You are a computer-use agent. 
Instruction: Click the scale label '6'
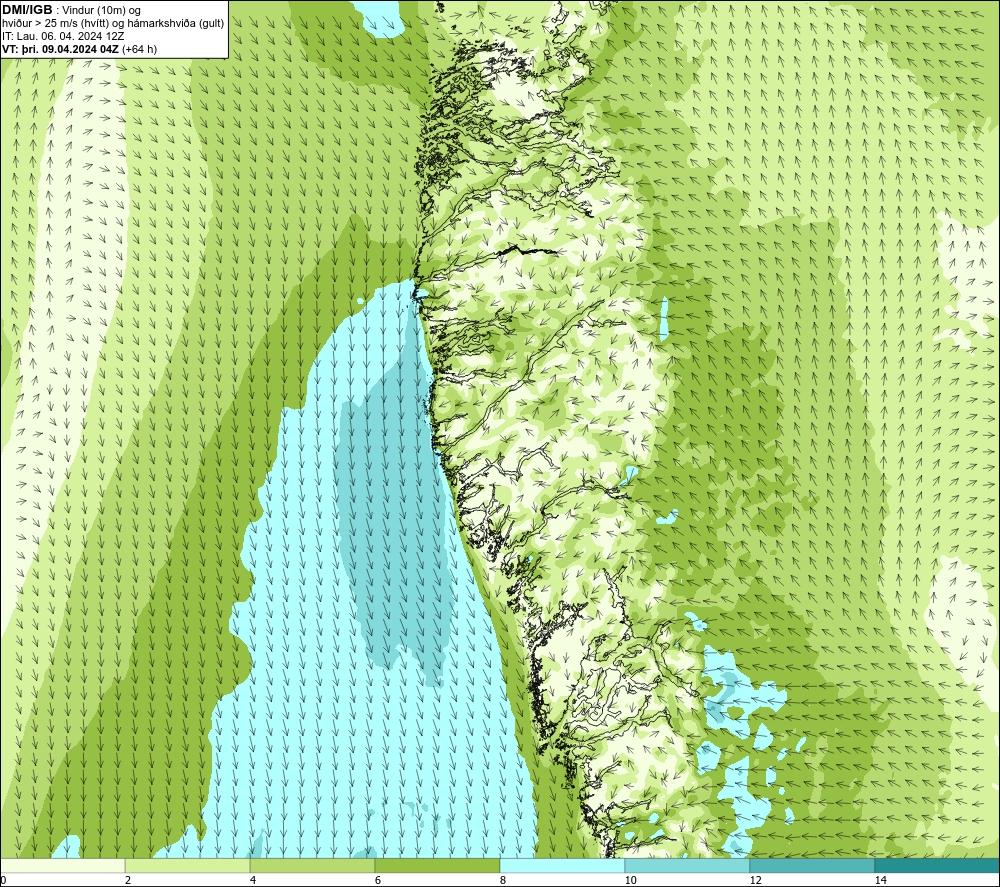tap(378, 880)
